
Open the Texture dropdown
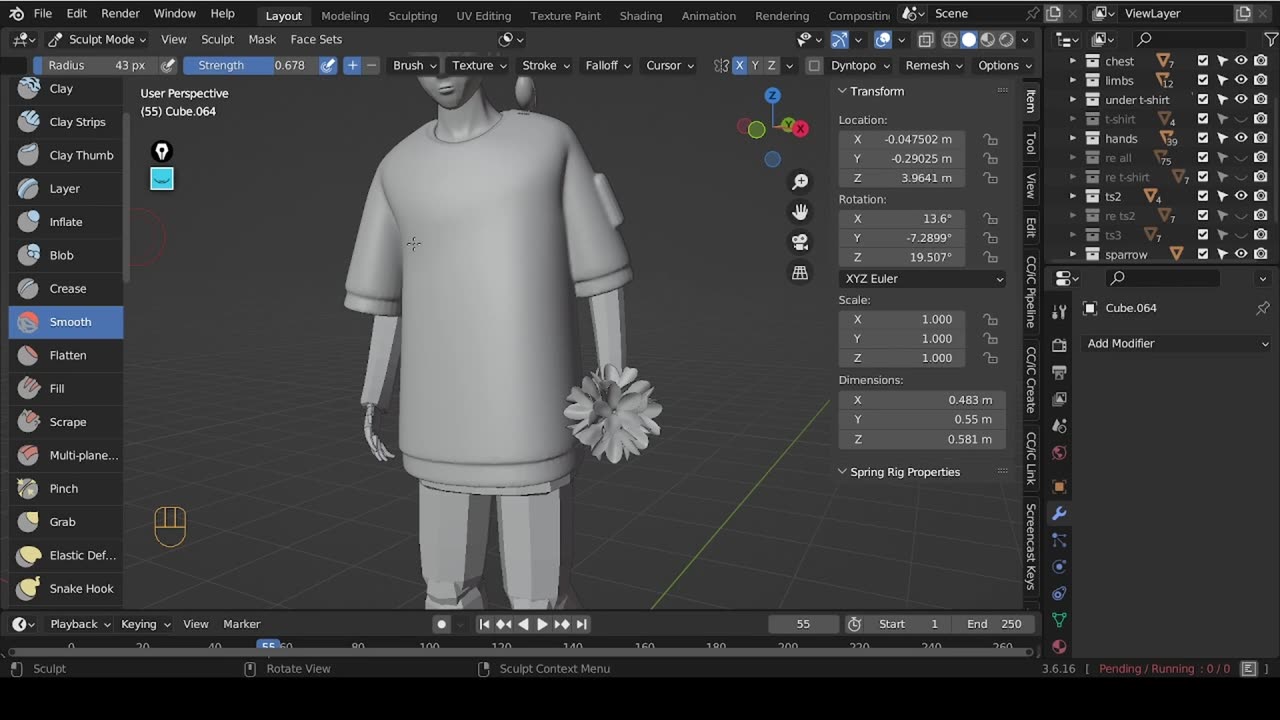(479, 65)
